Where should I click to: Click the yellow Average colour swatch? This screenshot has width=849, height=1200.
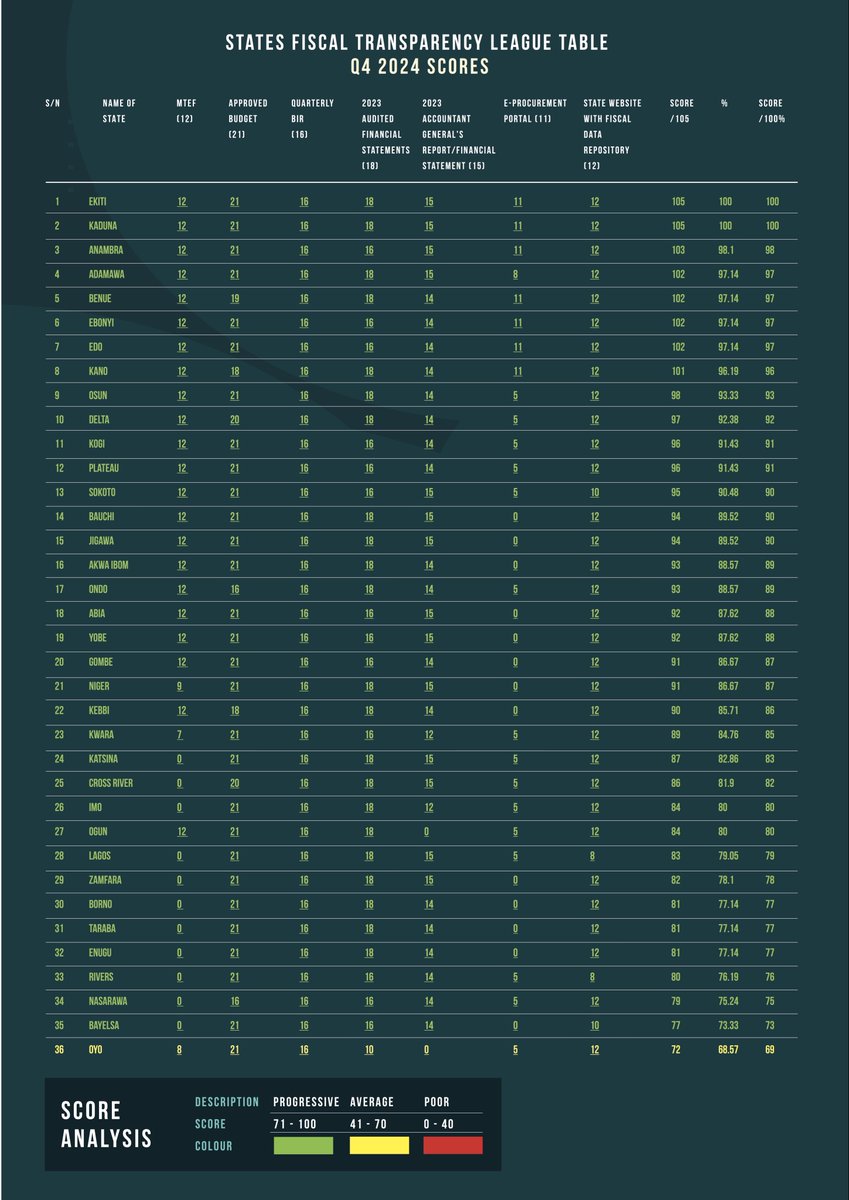tap(379, 1145)
